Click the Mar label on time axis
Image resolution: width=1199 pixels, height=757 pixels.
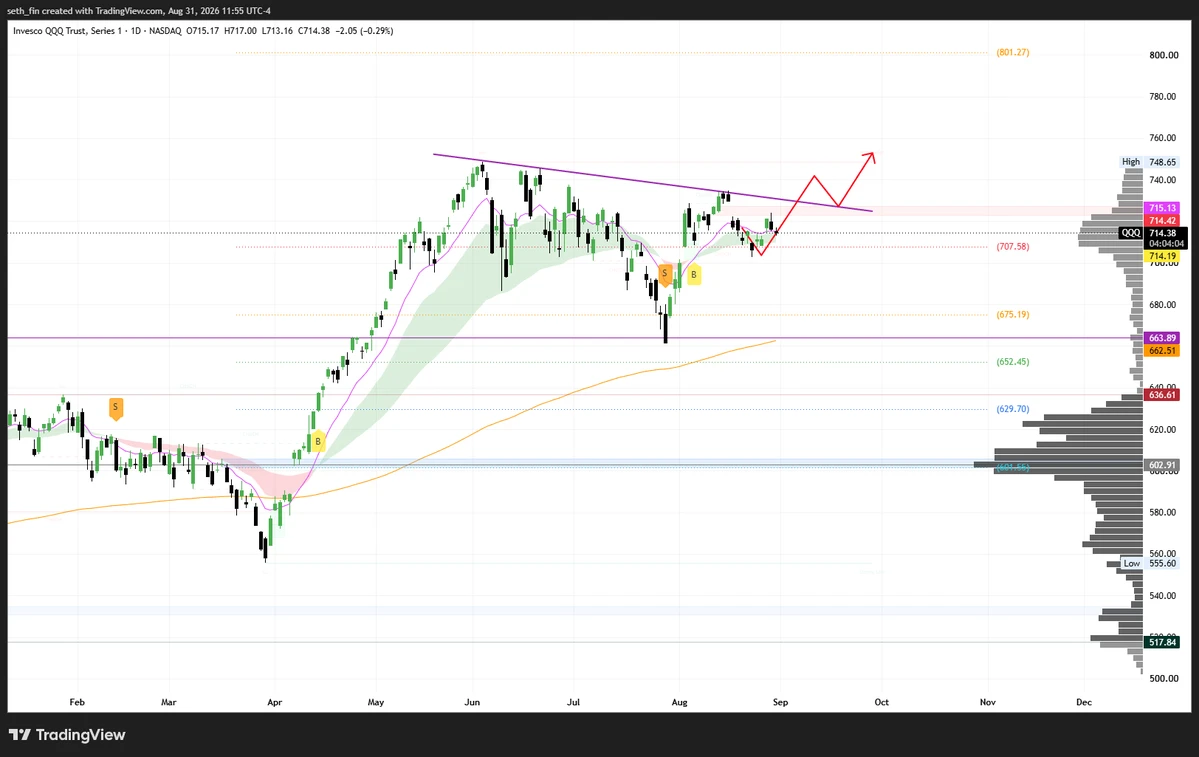pyautogui.click(x=169, y=702)
